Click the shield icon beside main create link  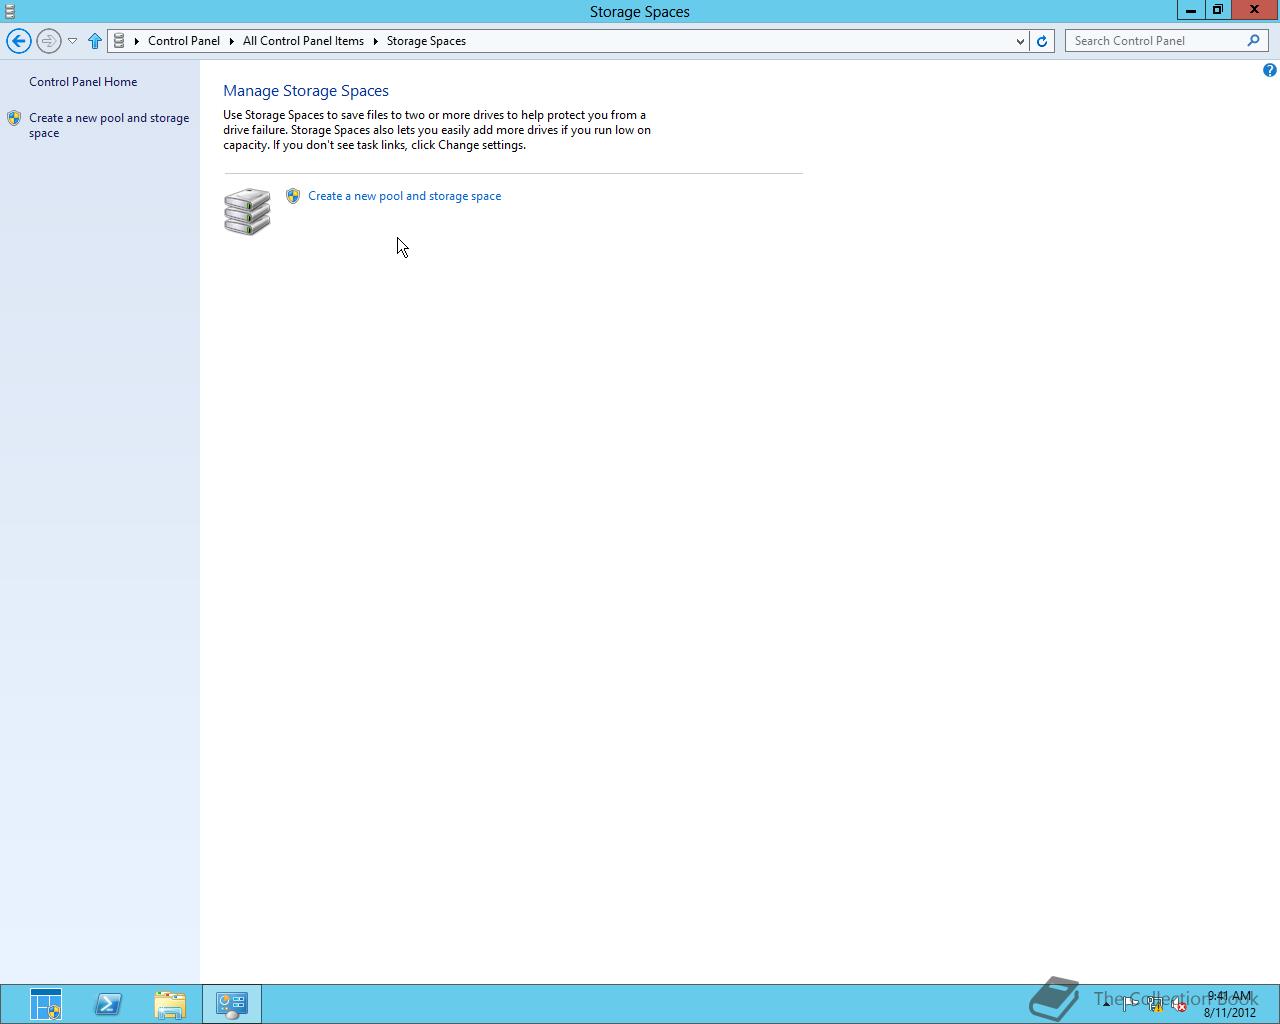[x=293, y=196]
